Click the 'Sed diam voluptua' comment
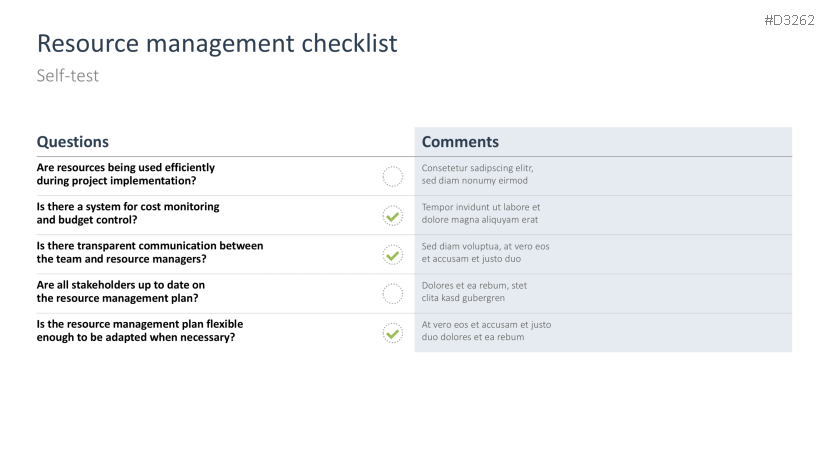 (x=486, y=252)
